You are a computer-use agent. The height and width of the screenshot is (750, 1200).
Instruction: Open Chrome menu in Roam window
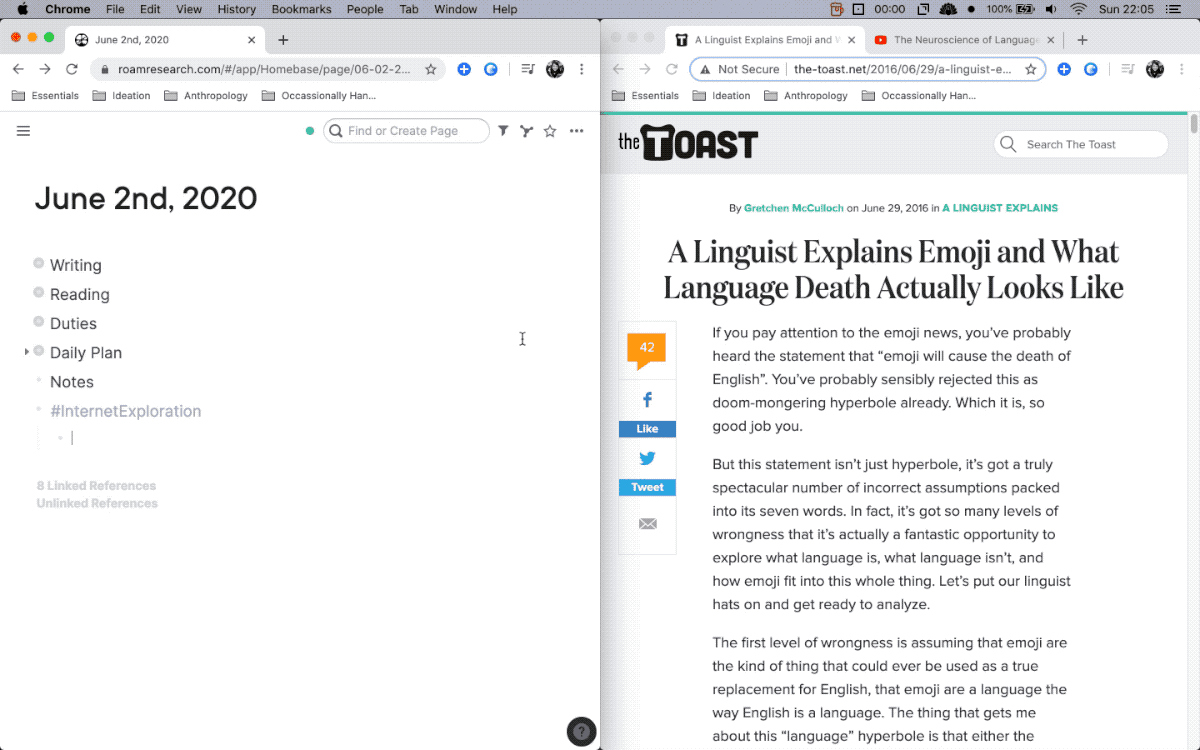pos(582,69)
